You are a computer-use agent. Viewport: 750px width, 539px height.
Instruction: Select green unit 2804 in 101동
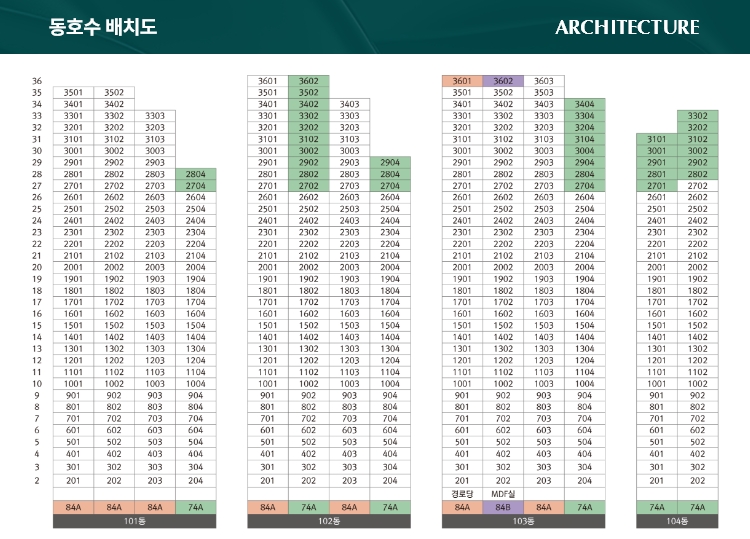click(x=194, y=174)
